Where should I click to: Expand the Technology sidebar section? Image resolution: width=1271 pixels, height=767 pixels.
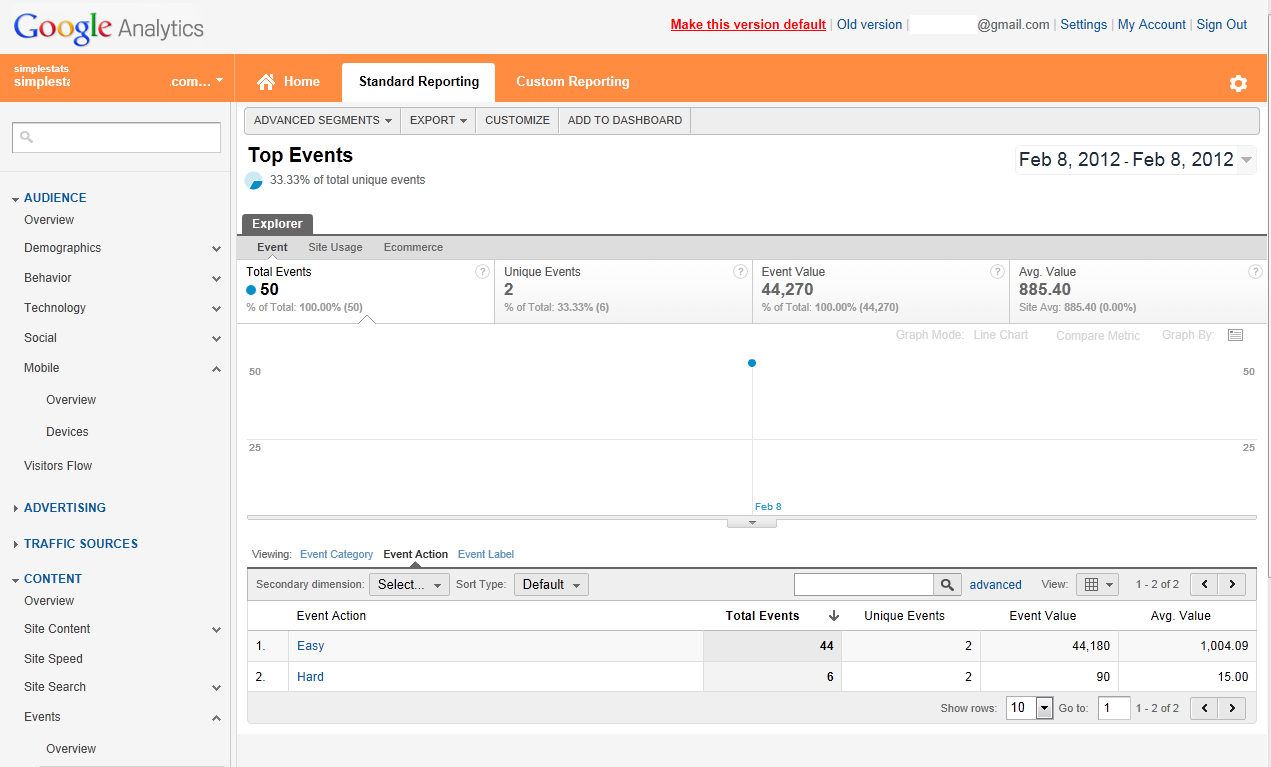pyautogui.click(x=216, y=309)
